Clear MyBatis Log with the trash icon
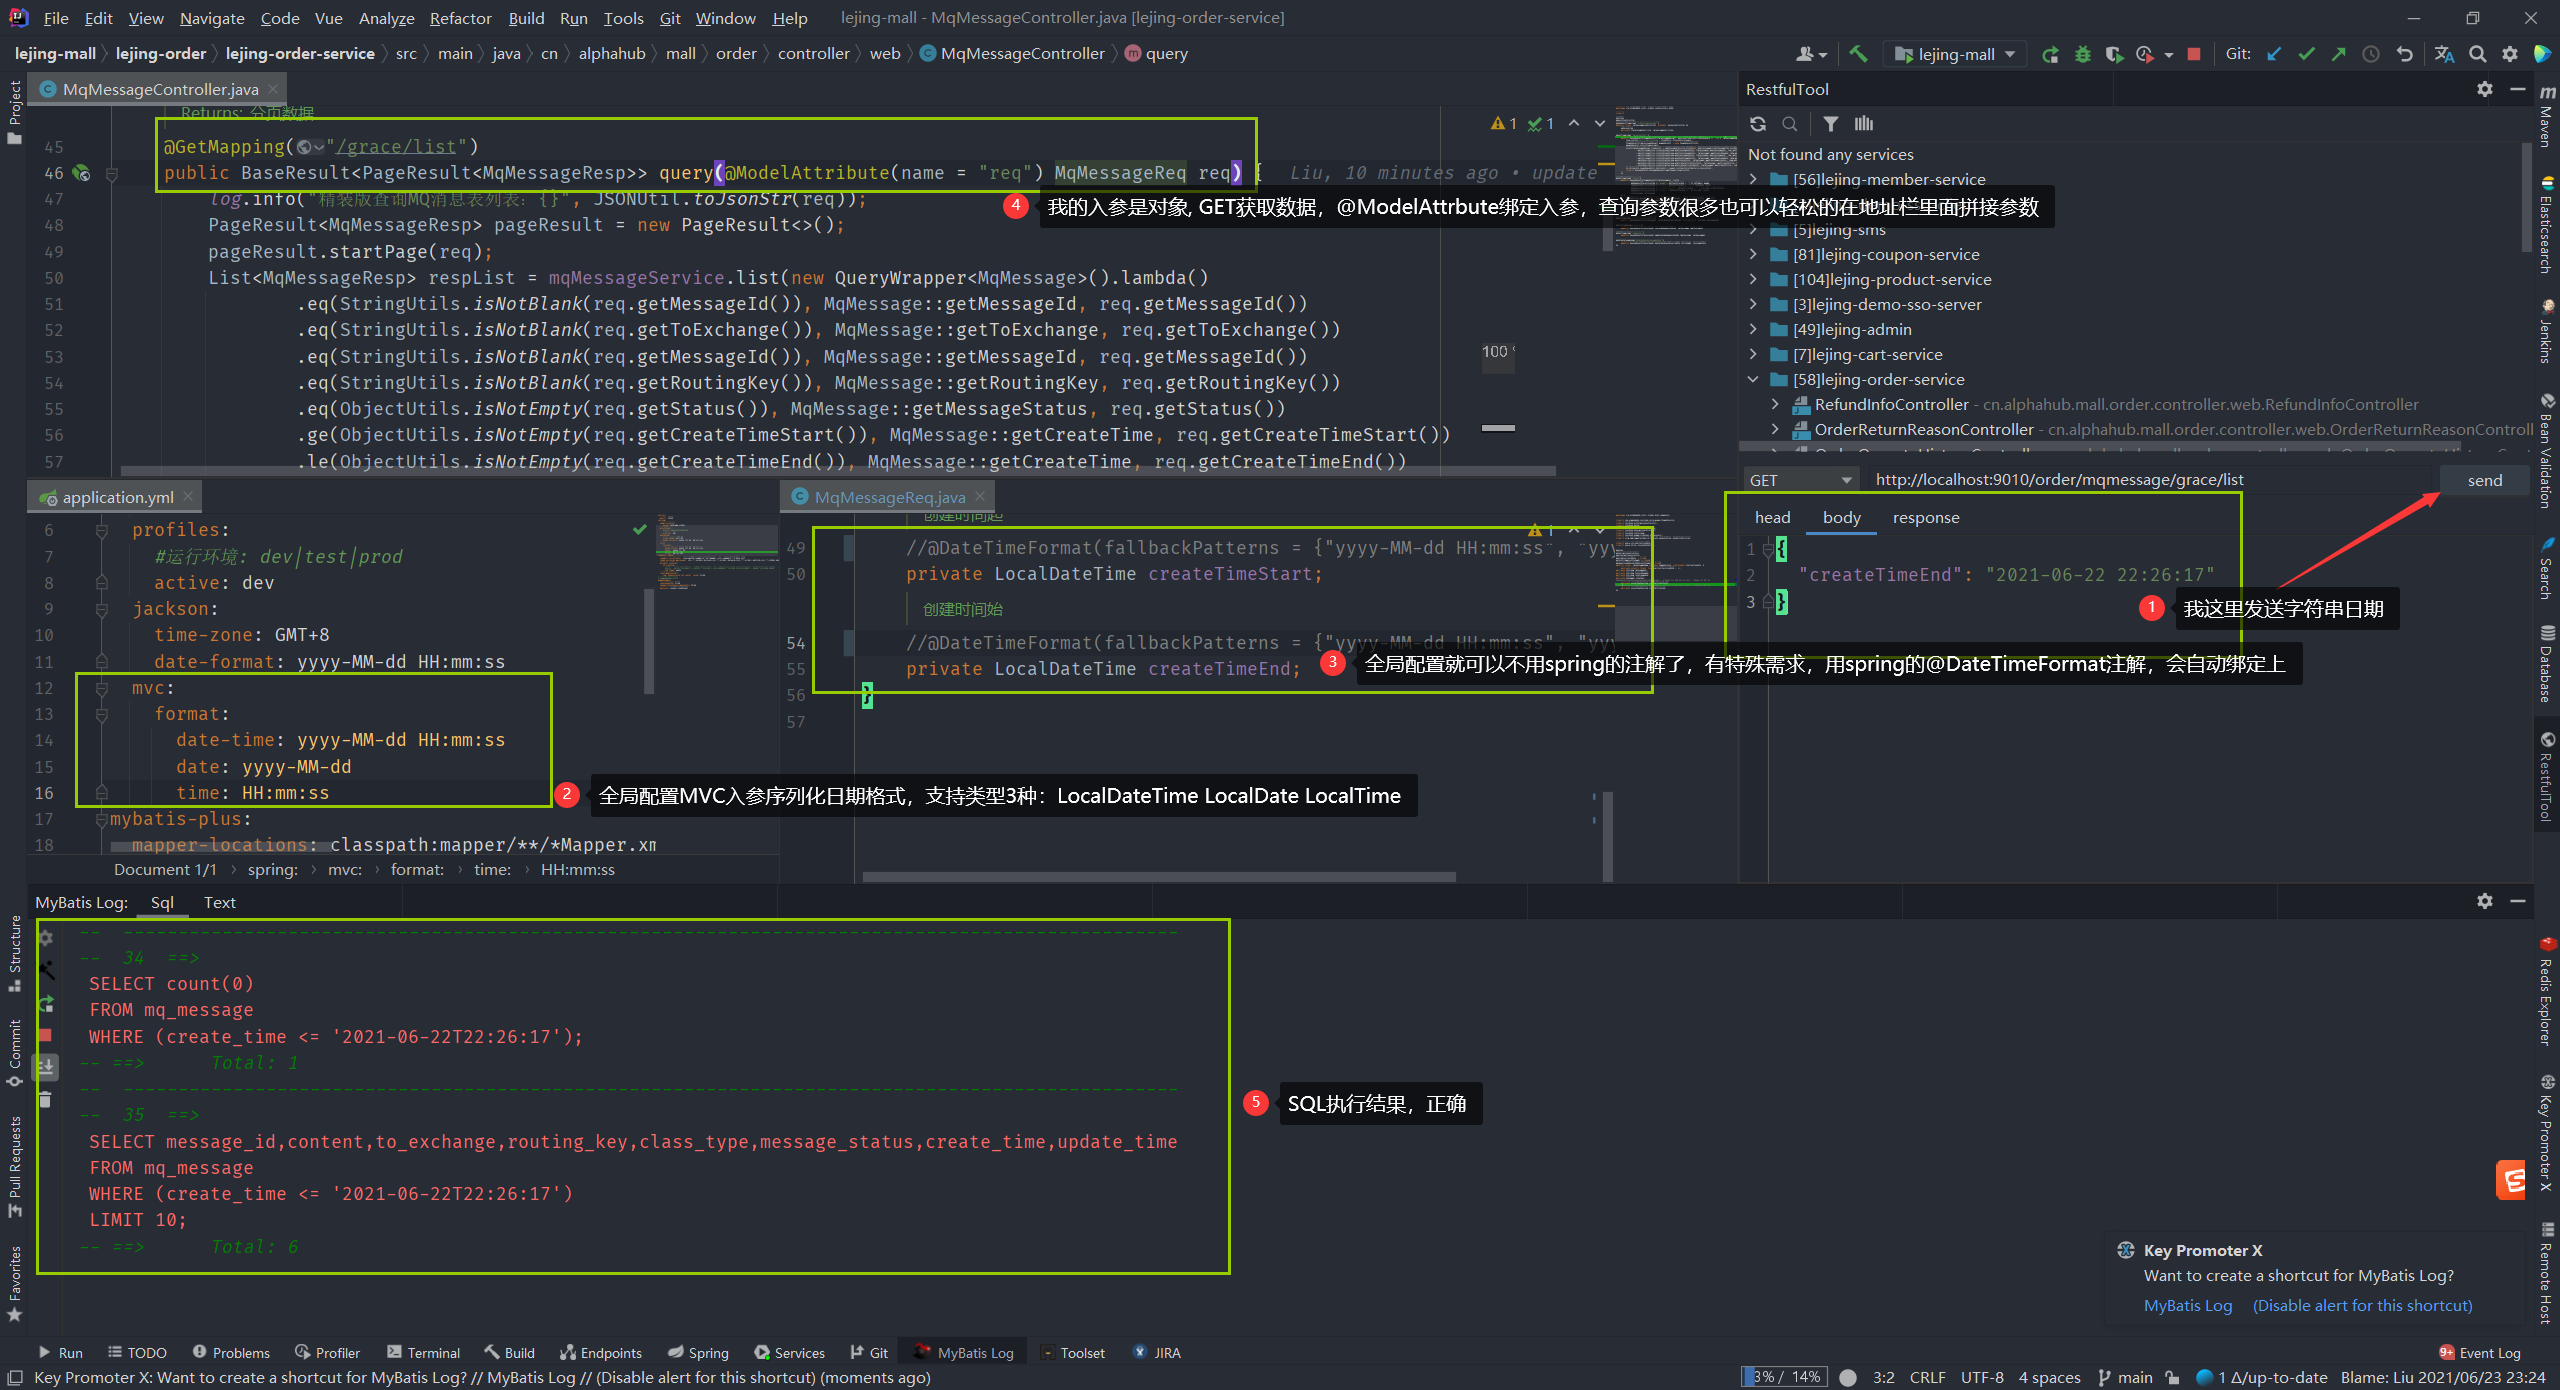Screen dimensions: 2560x1390 pyautogui.click(x=45, y=1100)
